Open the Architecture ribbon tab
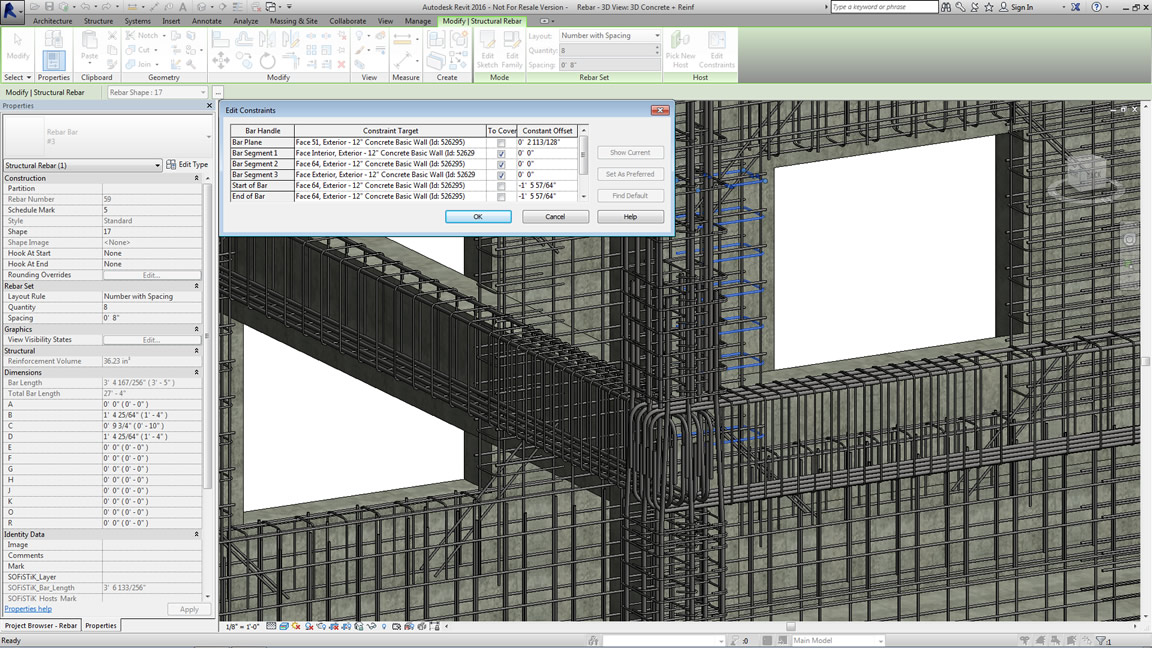This screenshot has height=648, width=1152. coord(52,21)
